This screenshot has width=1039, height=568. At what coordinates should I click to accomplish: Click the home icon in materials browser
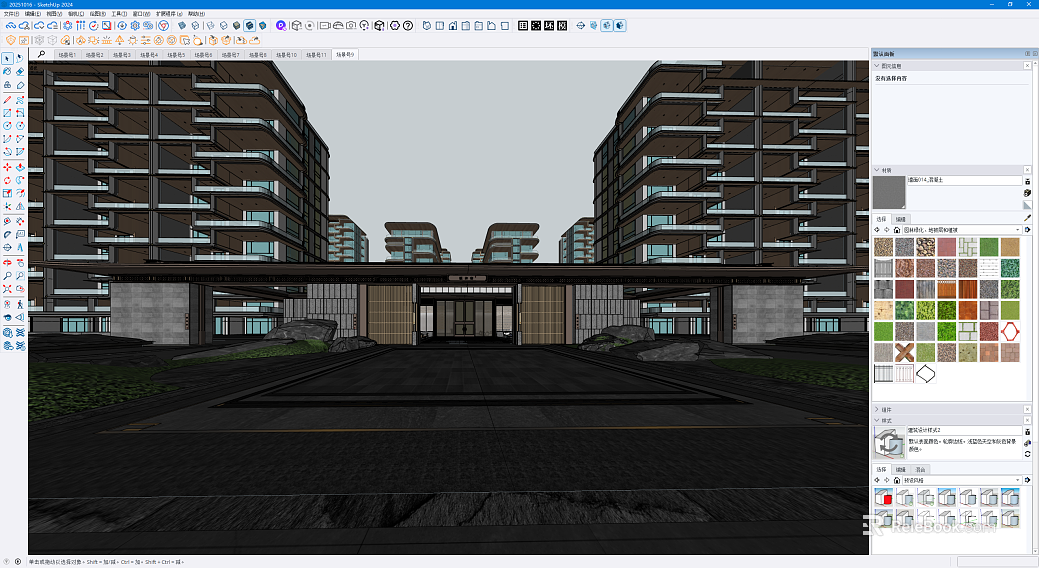(897, 230)
